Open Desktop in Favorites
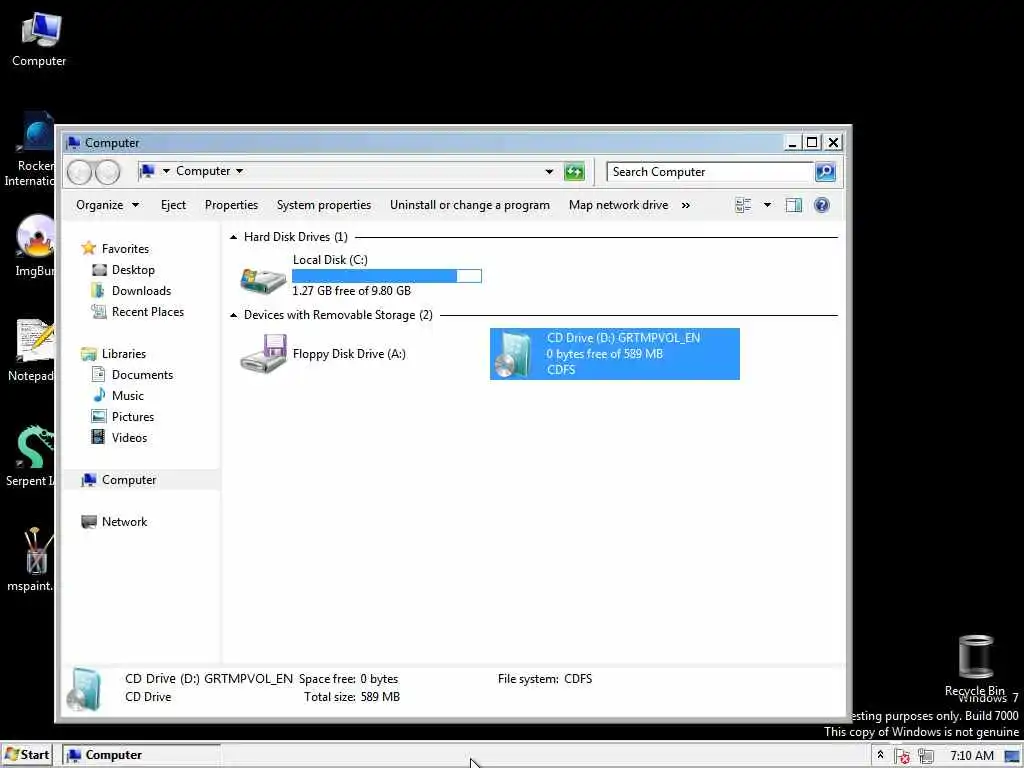 (x=133, y=270)
